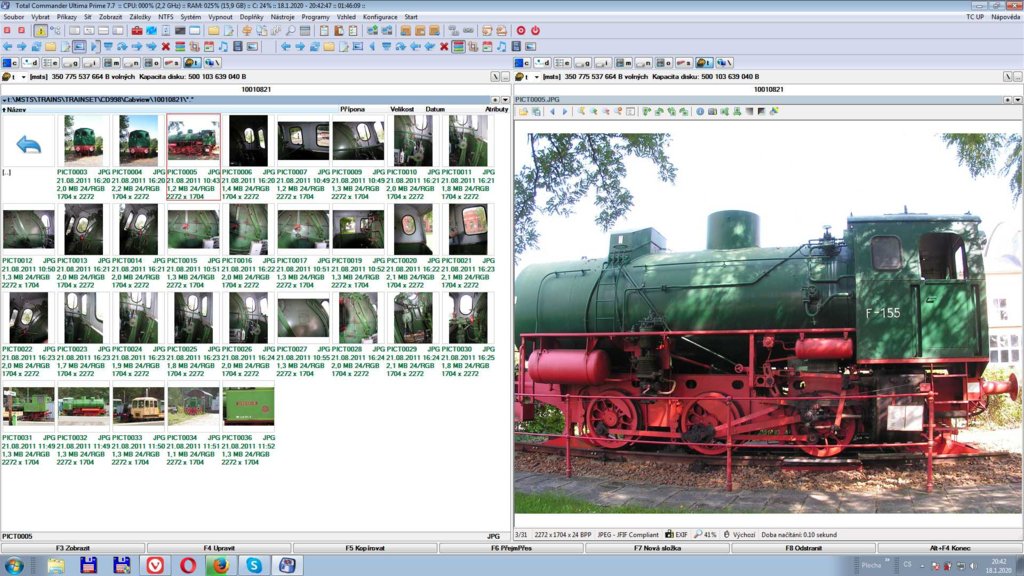Viewport: 1024px width, 576px height.
Task: Click the magnifier search icon in top toolbar
Action: coord(290,31)
